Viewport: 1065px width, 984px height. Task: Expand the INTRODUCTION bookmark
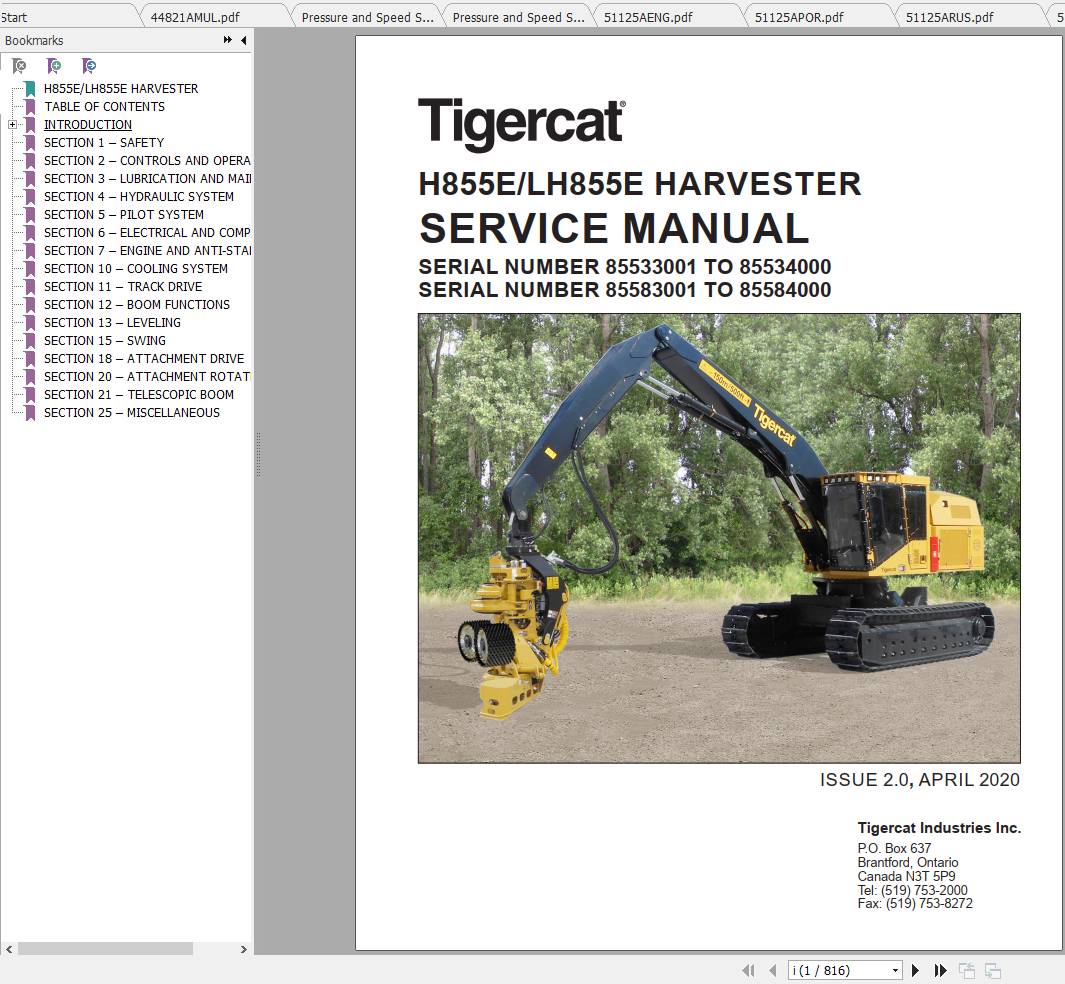(11, 124)
